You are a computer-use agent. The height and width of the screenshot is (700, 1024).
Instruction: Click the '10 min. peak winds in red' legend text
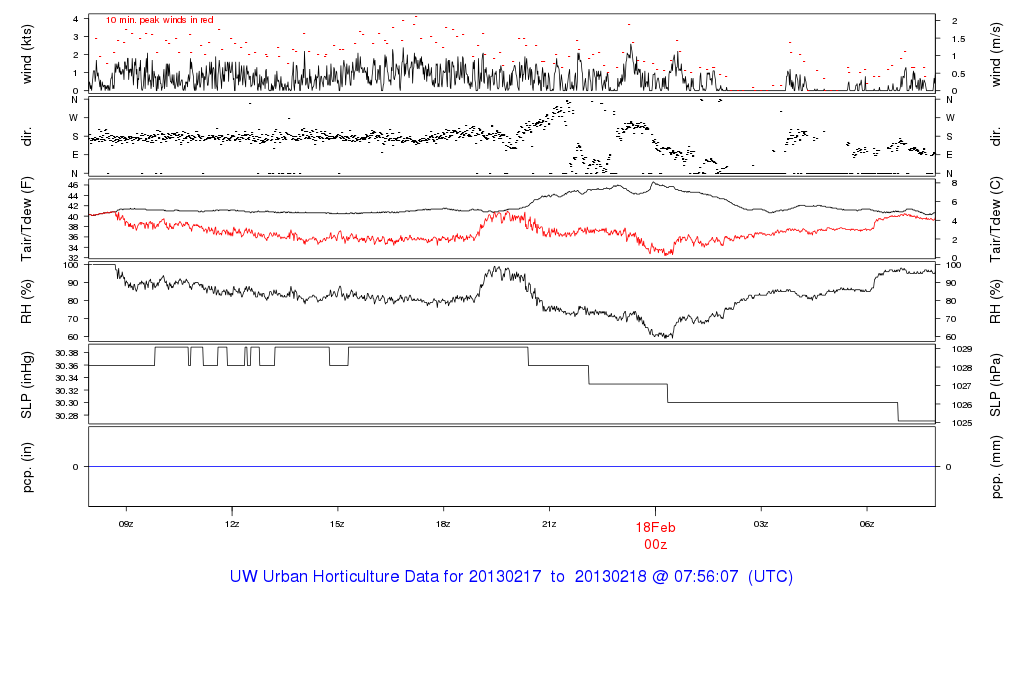(x=160, y=20)
